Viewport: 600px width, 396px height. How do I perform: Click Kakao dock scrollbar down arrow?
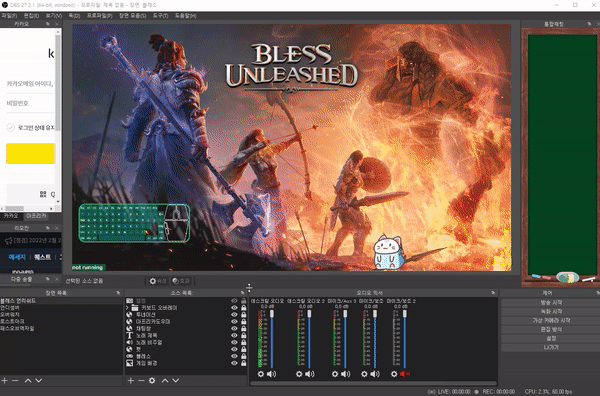[58, 202]
